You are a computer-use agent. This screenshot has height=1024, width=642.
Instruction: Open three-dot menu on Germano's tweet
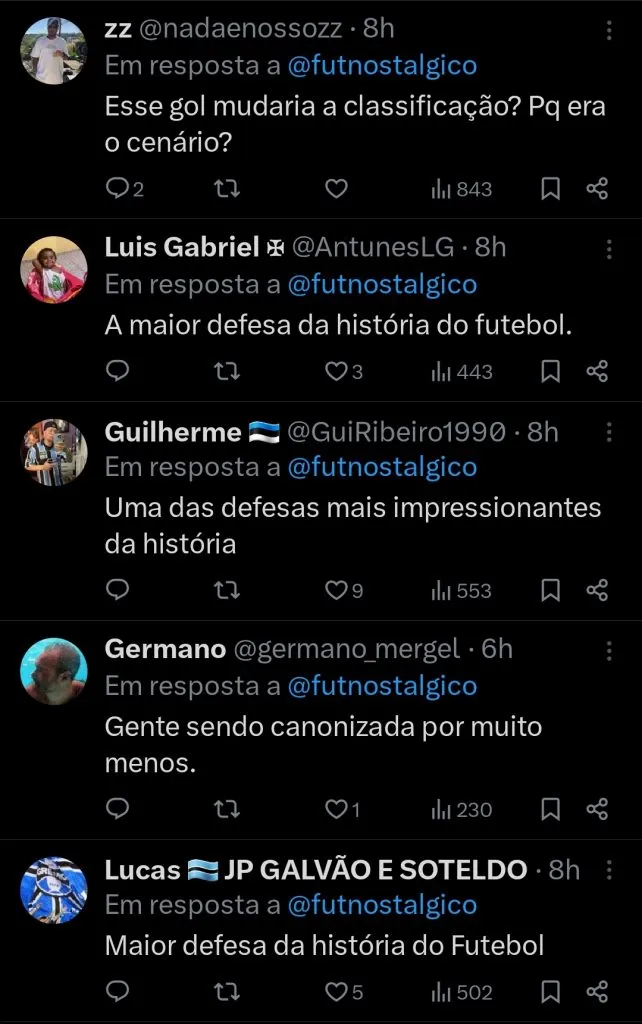(x=610, y=651)
